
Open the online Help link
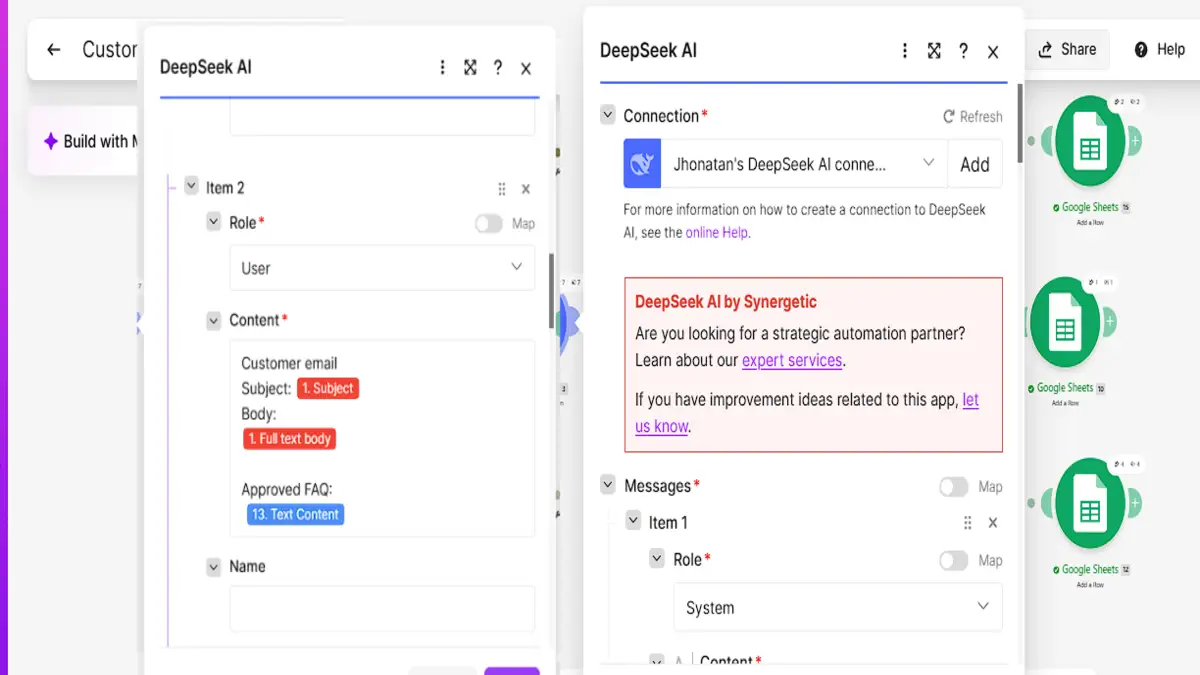(717, 232)
